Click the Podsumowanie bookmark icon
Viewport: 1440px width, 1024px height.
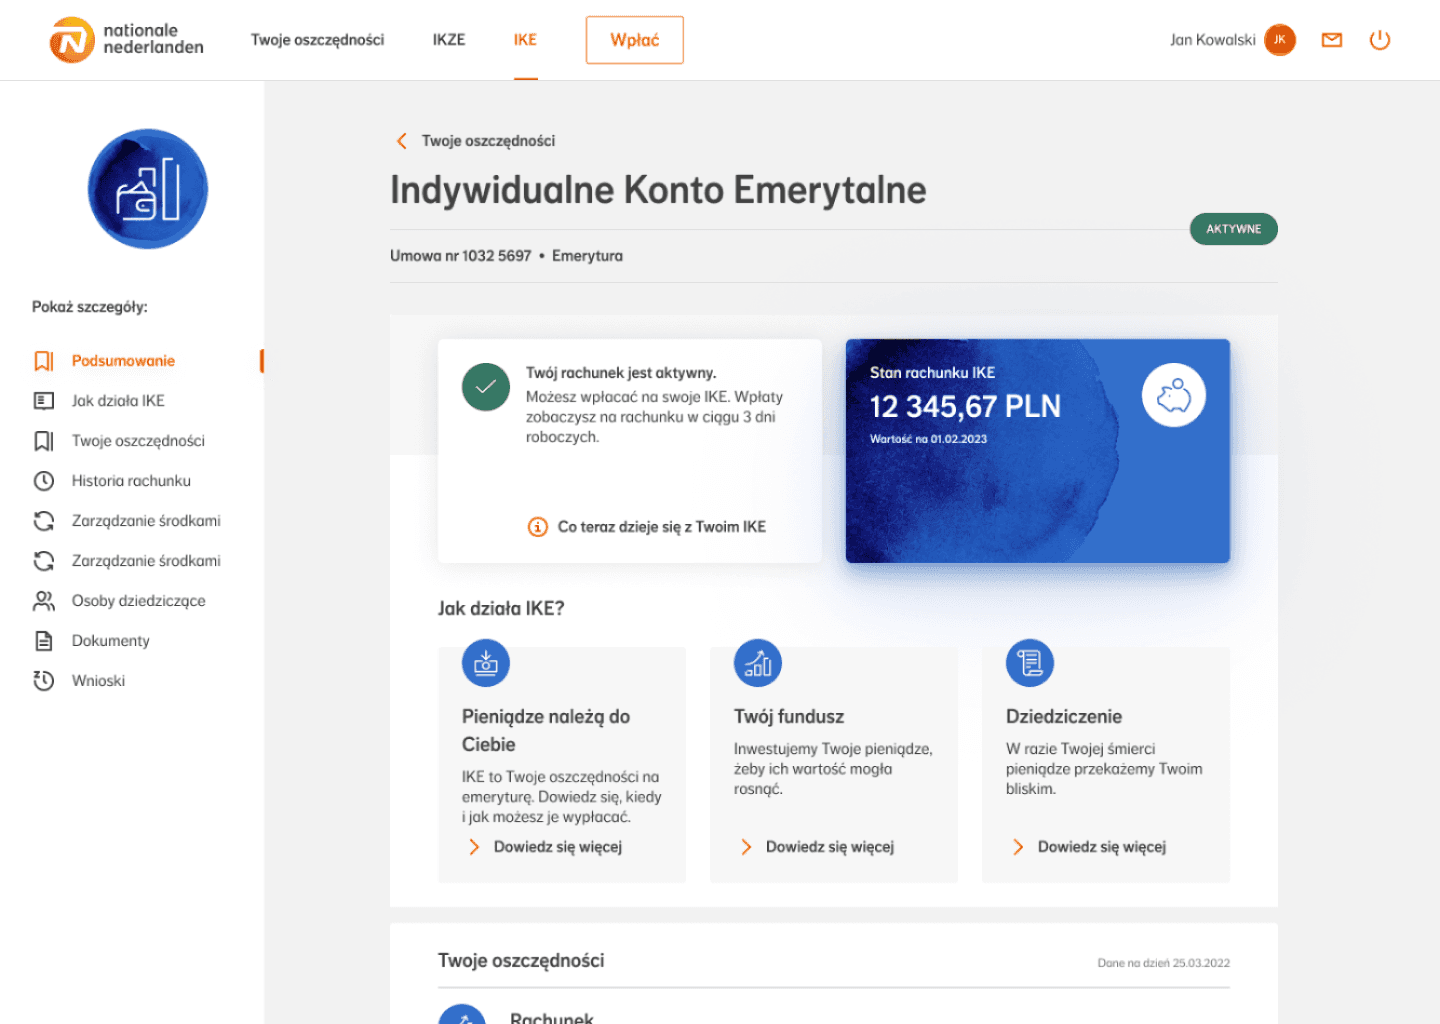(44, 361)
